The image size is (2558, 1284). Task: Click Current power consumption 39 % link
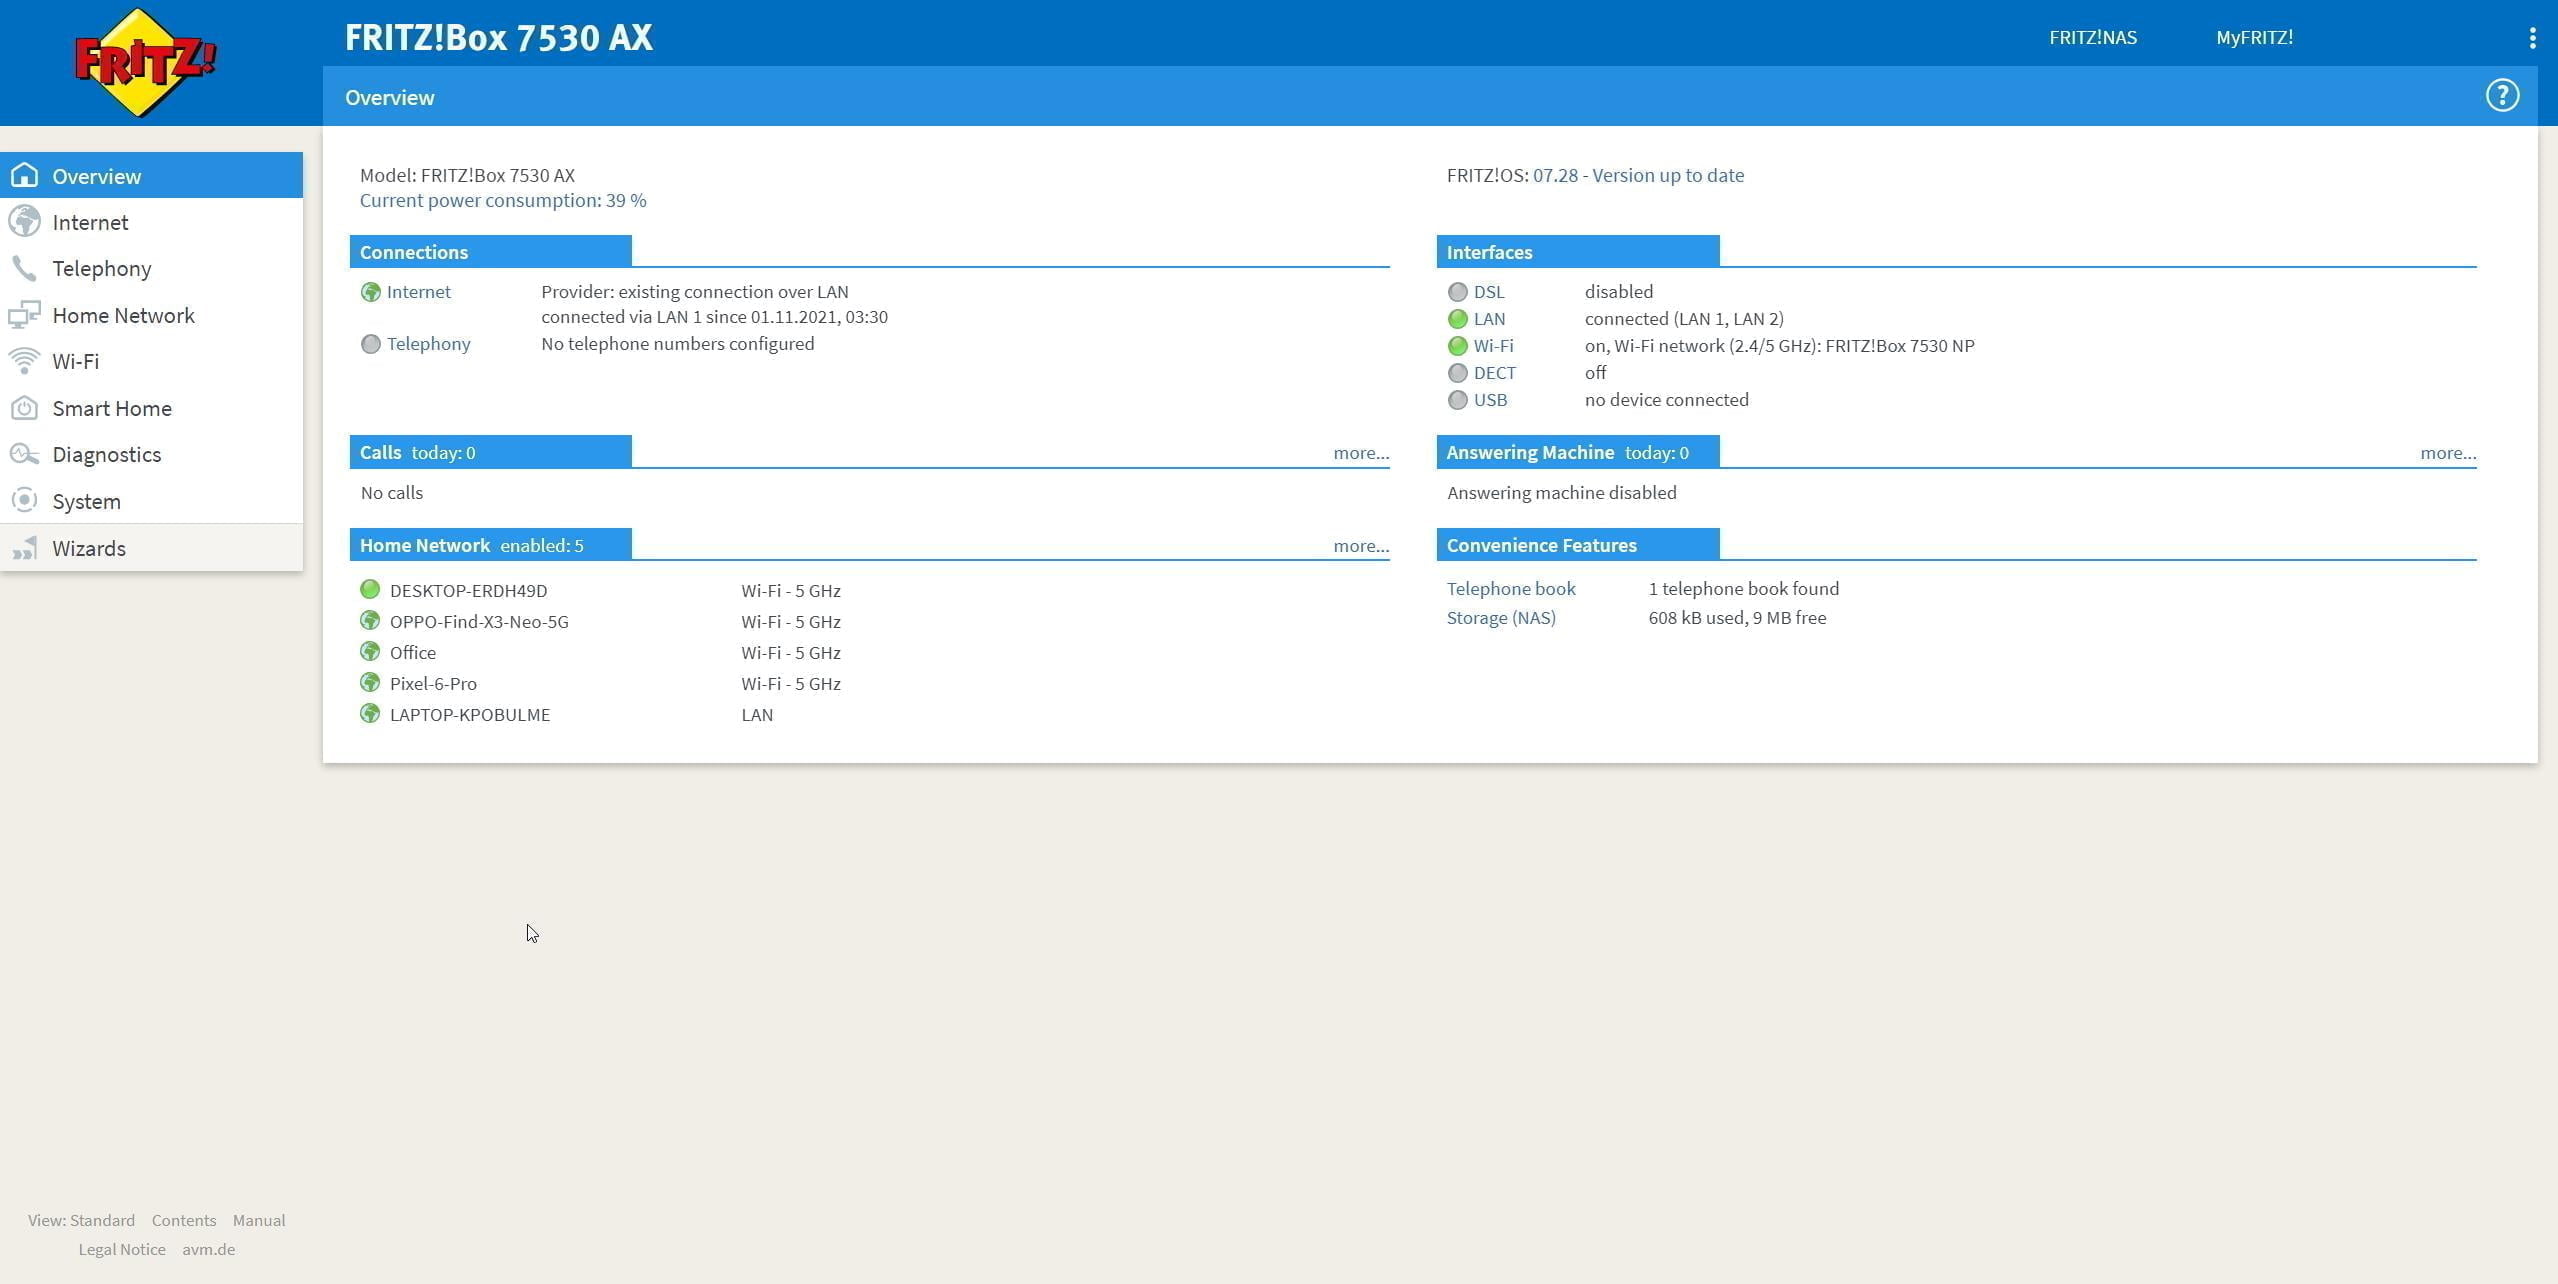point(502,200)
